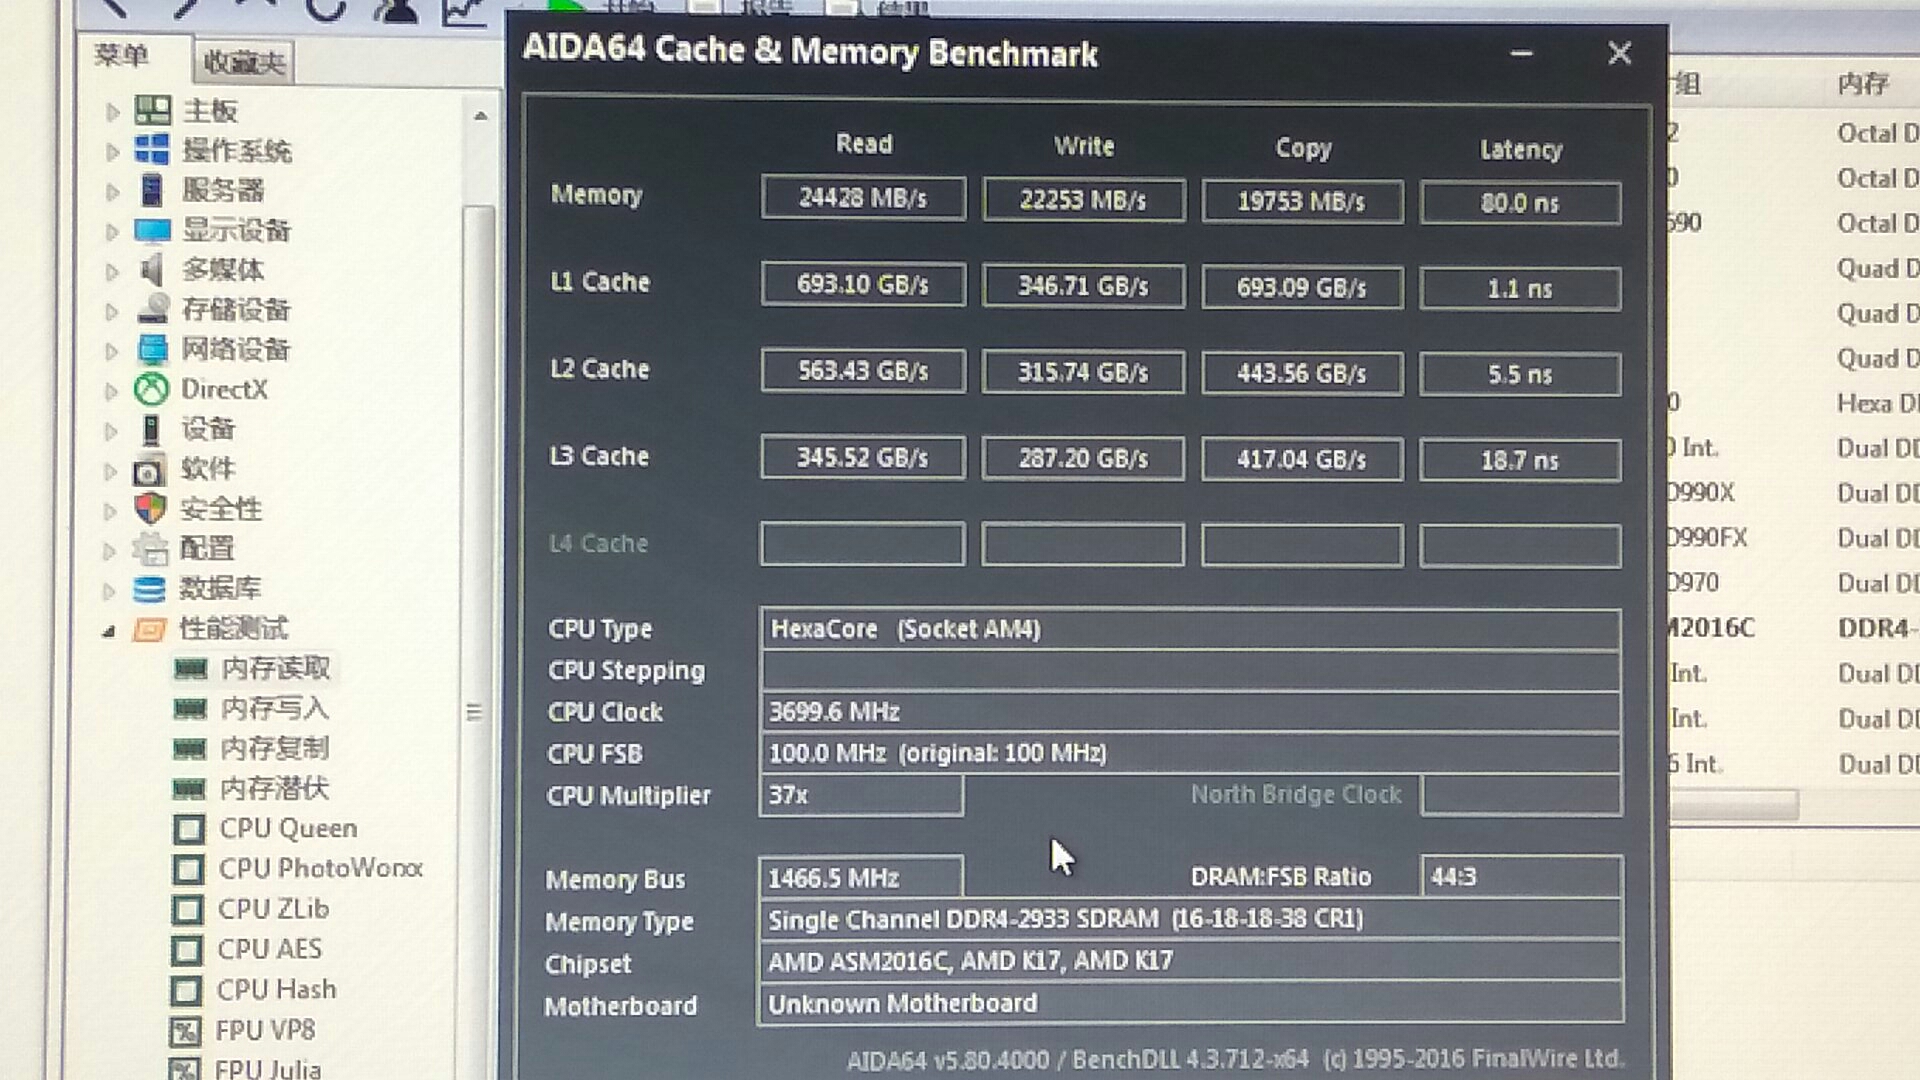Expand the 显示设备 tree node
The width and height of the screenshot is (1920, 1080).
coord(112,232)
